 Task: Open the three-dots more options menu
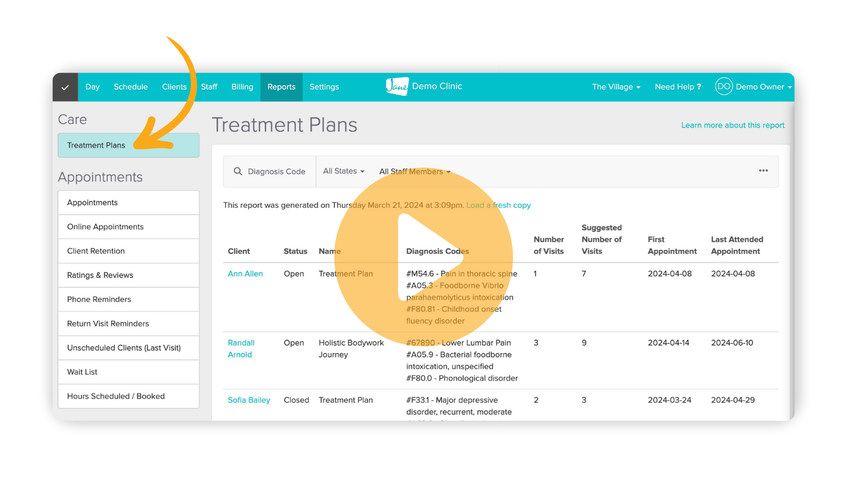click(x=763, y=171)
